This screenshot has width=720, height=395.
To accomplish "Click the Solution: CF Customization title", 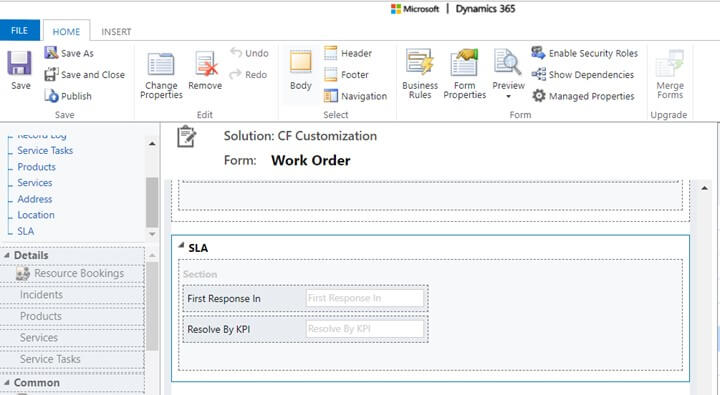I will coord(300,136).
